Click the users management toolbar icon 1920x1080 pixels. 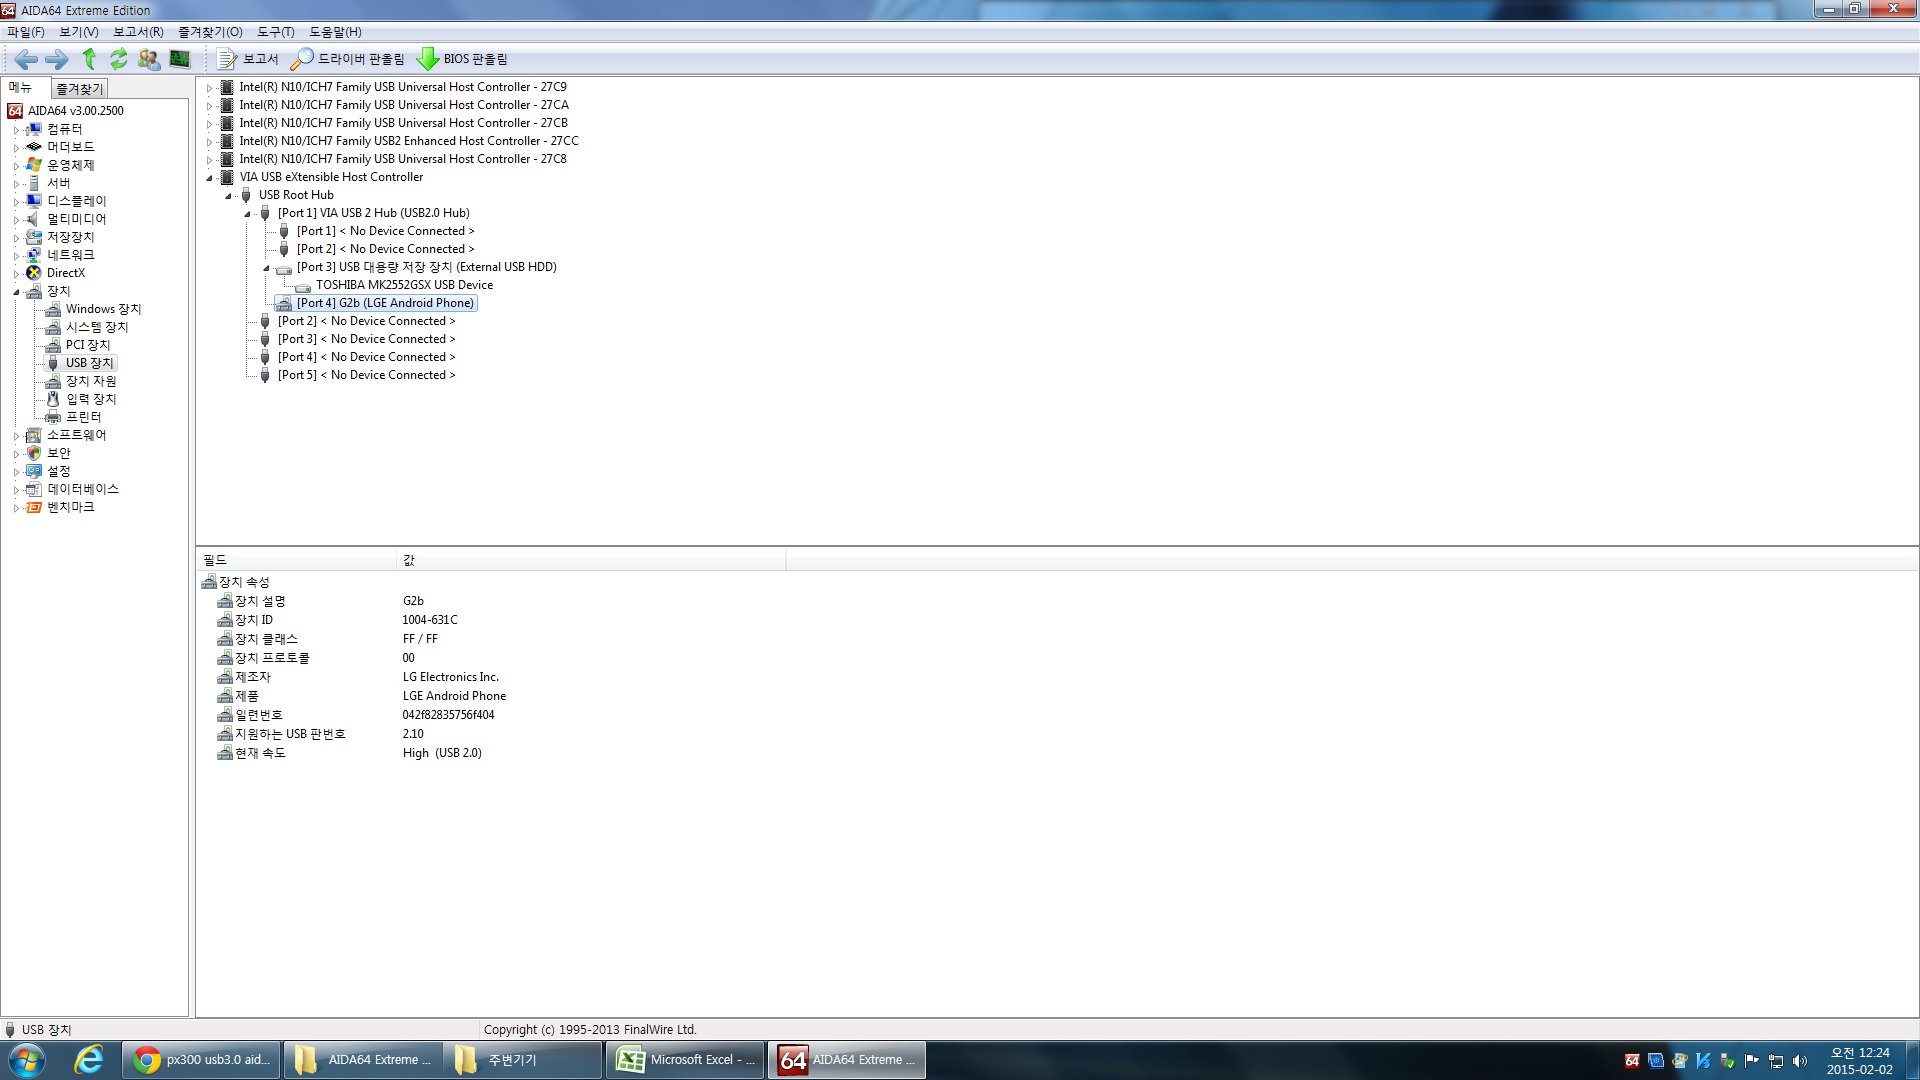(149, 60)
